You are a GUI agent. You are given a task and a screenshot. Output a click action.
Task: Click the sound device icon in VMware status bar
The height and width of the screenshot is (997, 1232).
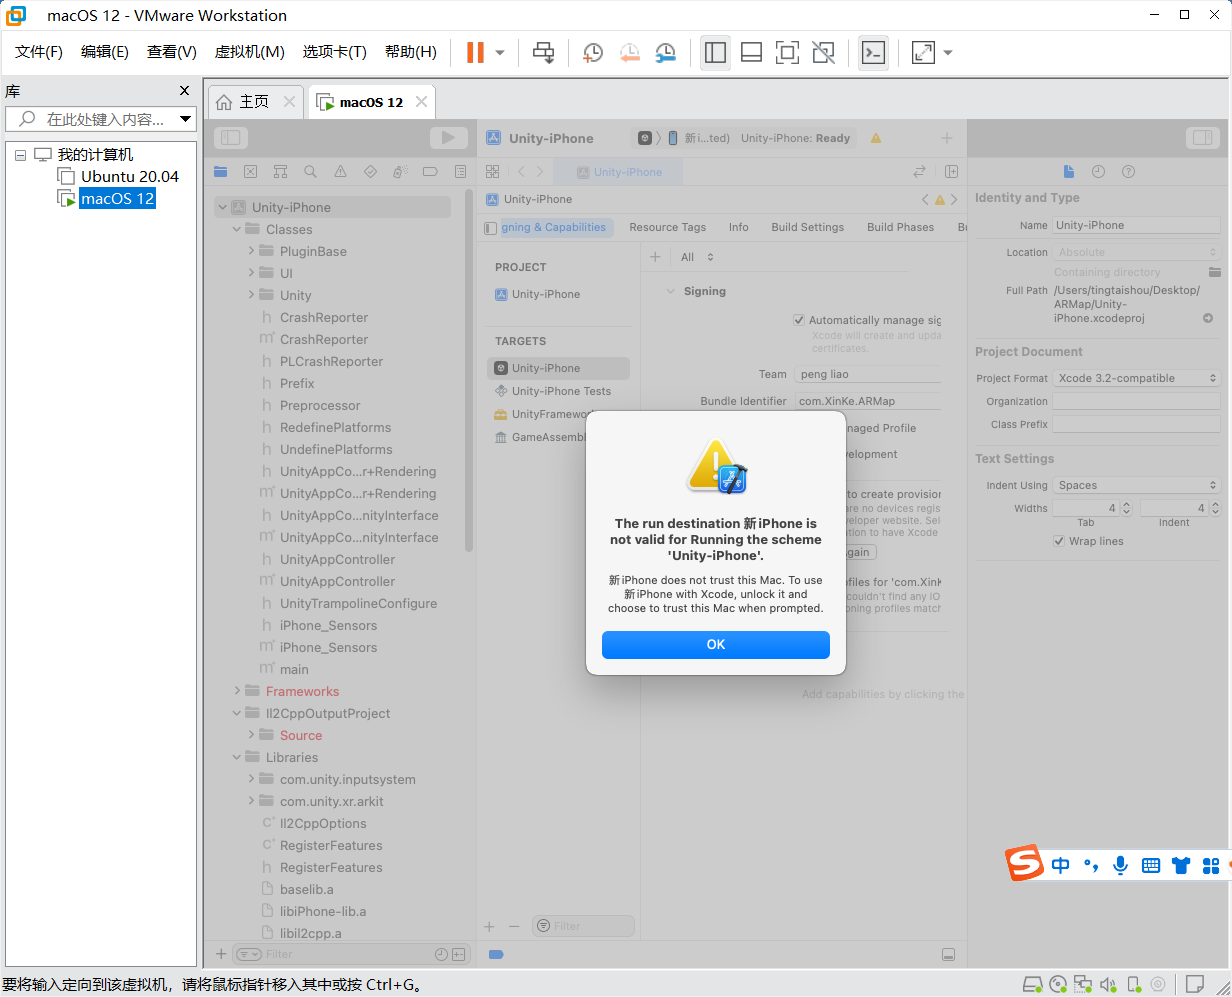coord(1108,985)
